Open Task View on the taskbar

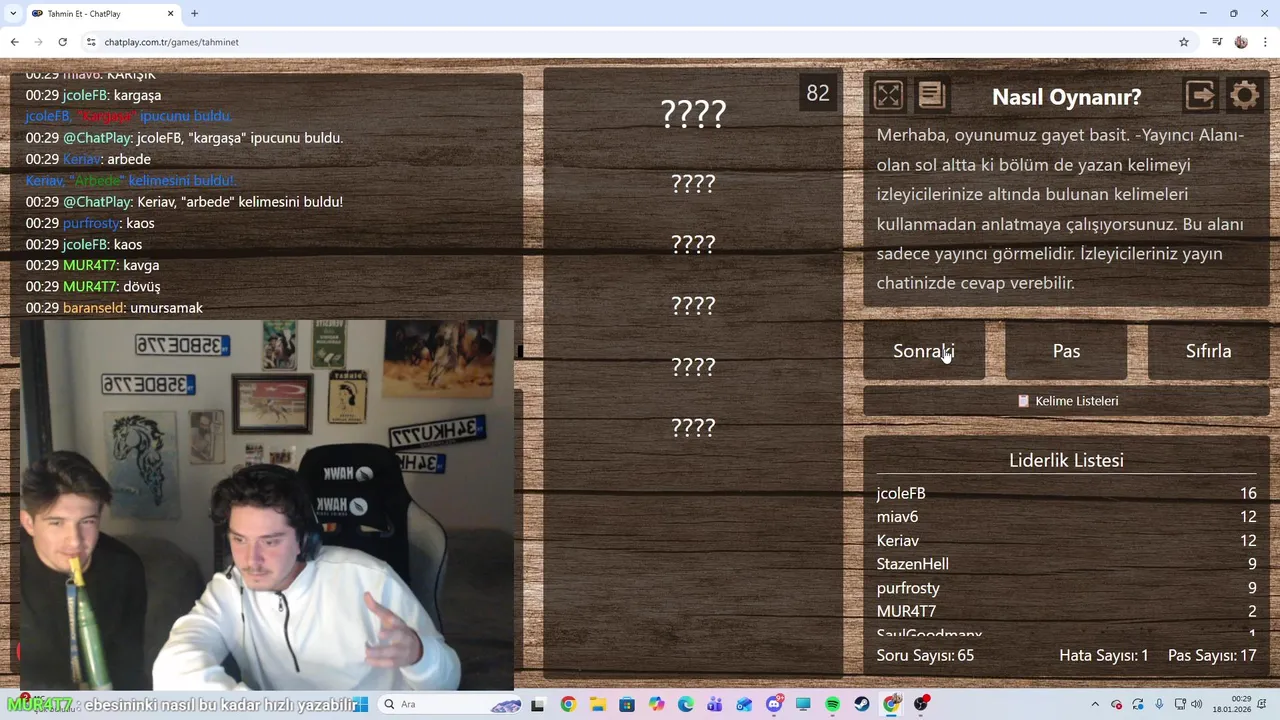pyautogui.click(x=538, y=705)
